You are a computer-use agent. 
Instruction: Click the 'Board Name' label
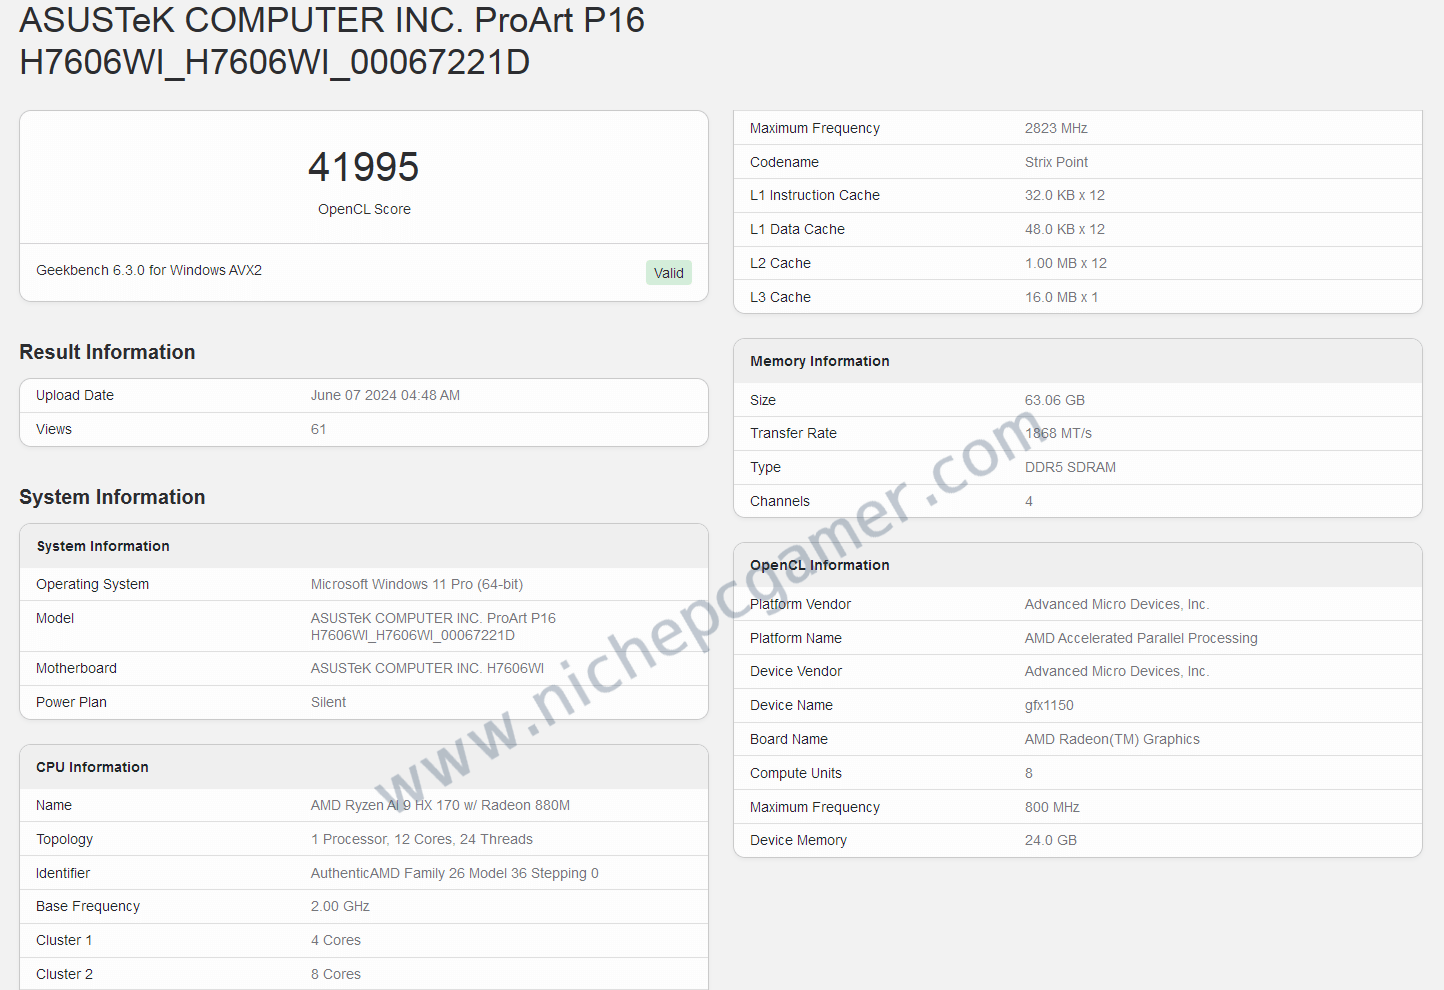tap(789, 739)
